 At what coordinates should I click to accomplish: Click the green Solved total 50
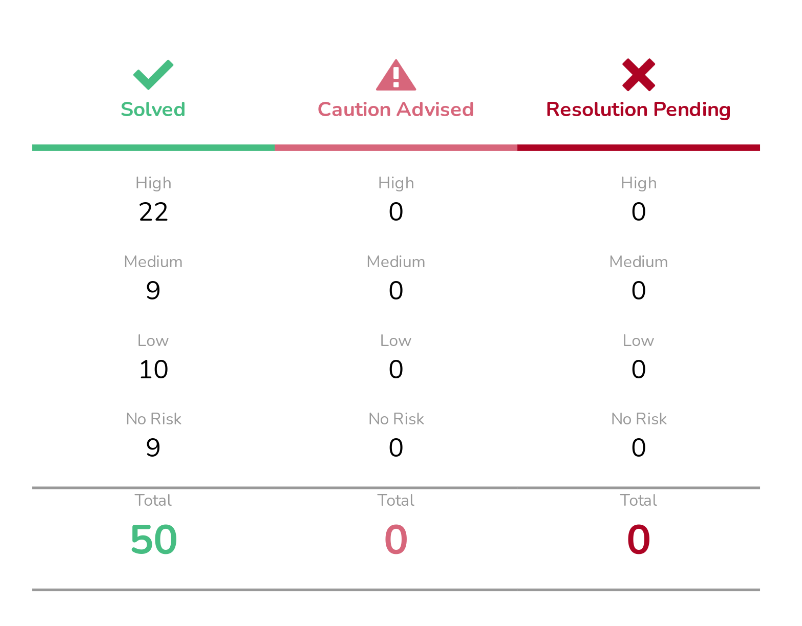point(153,540)
